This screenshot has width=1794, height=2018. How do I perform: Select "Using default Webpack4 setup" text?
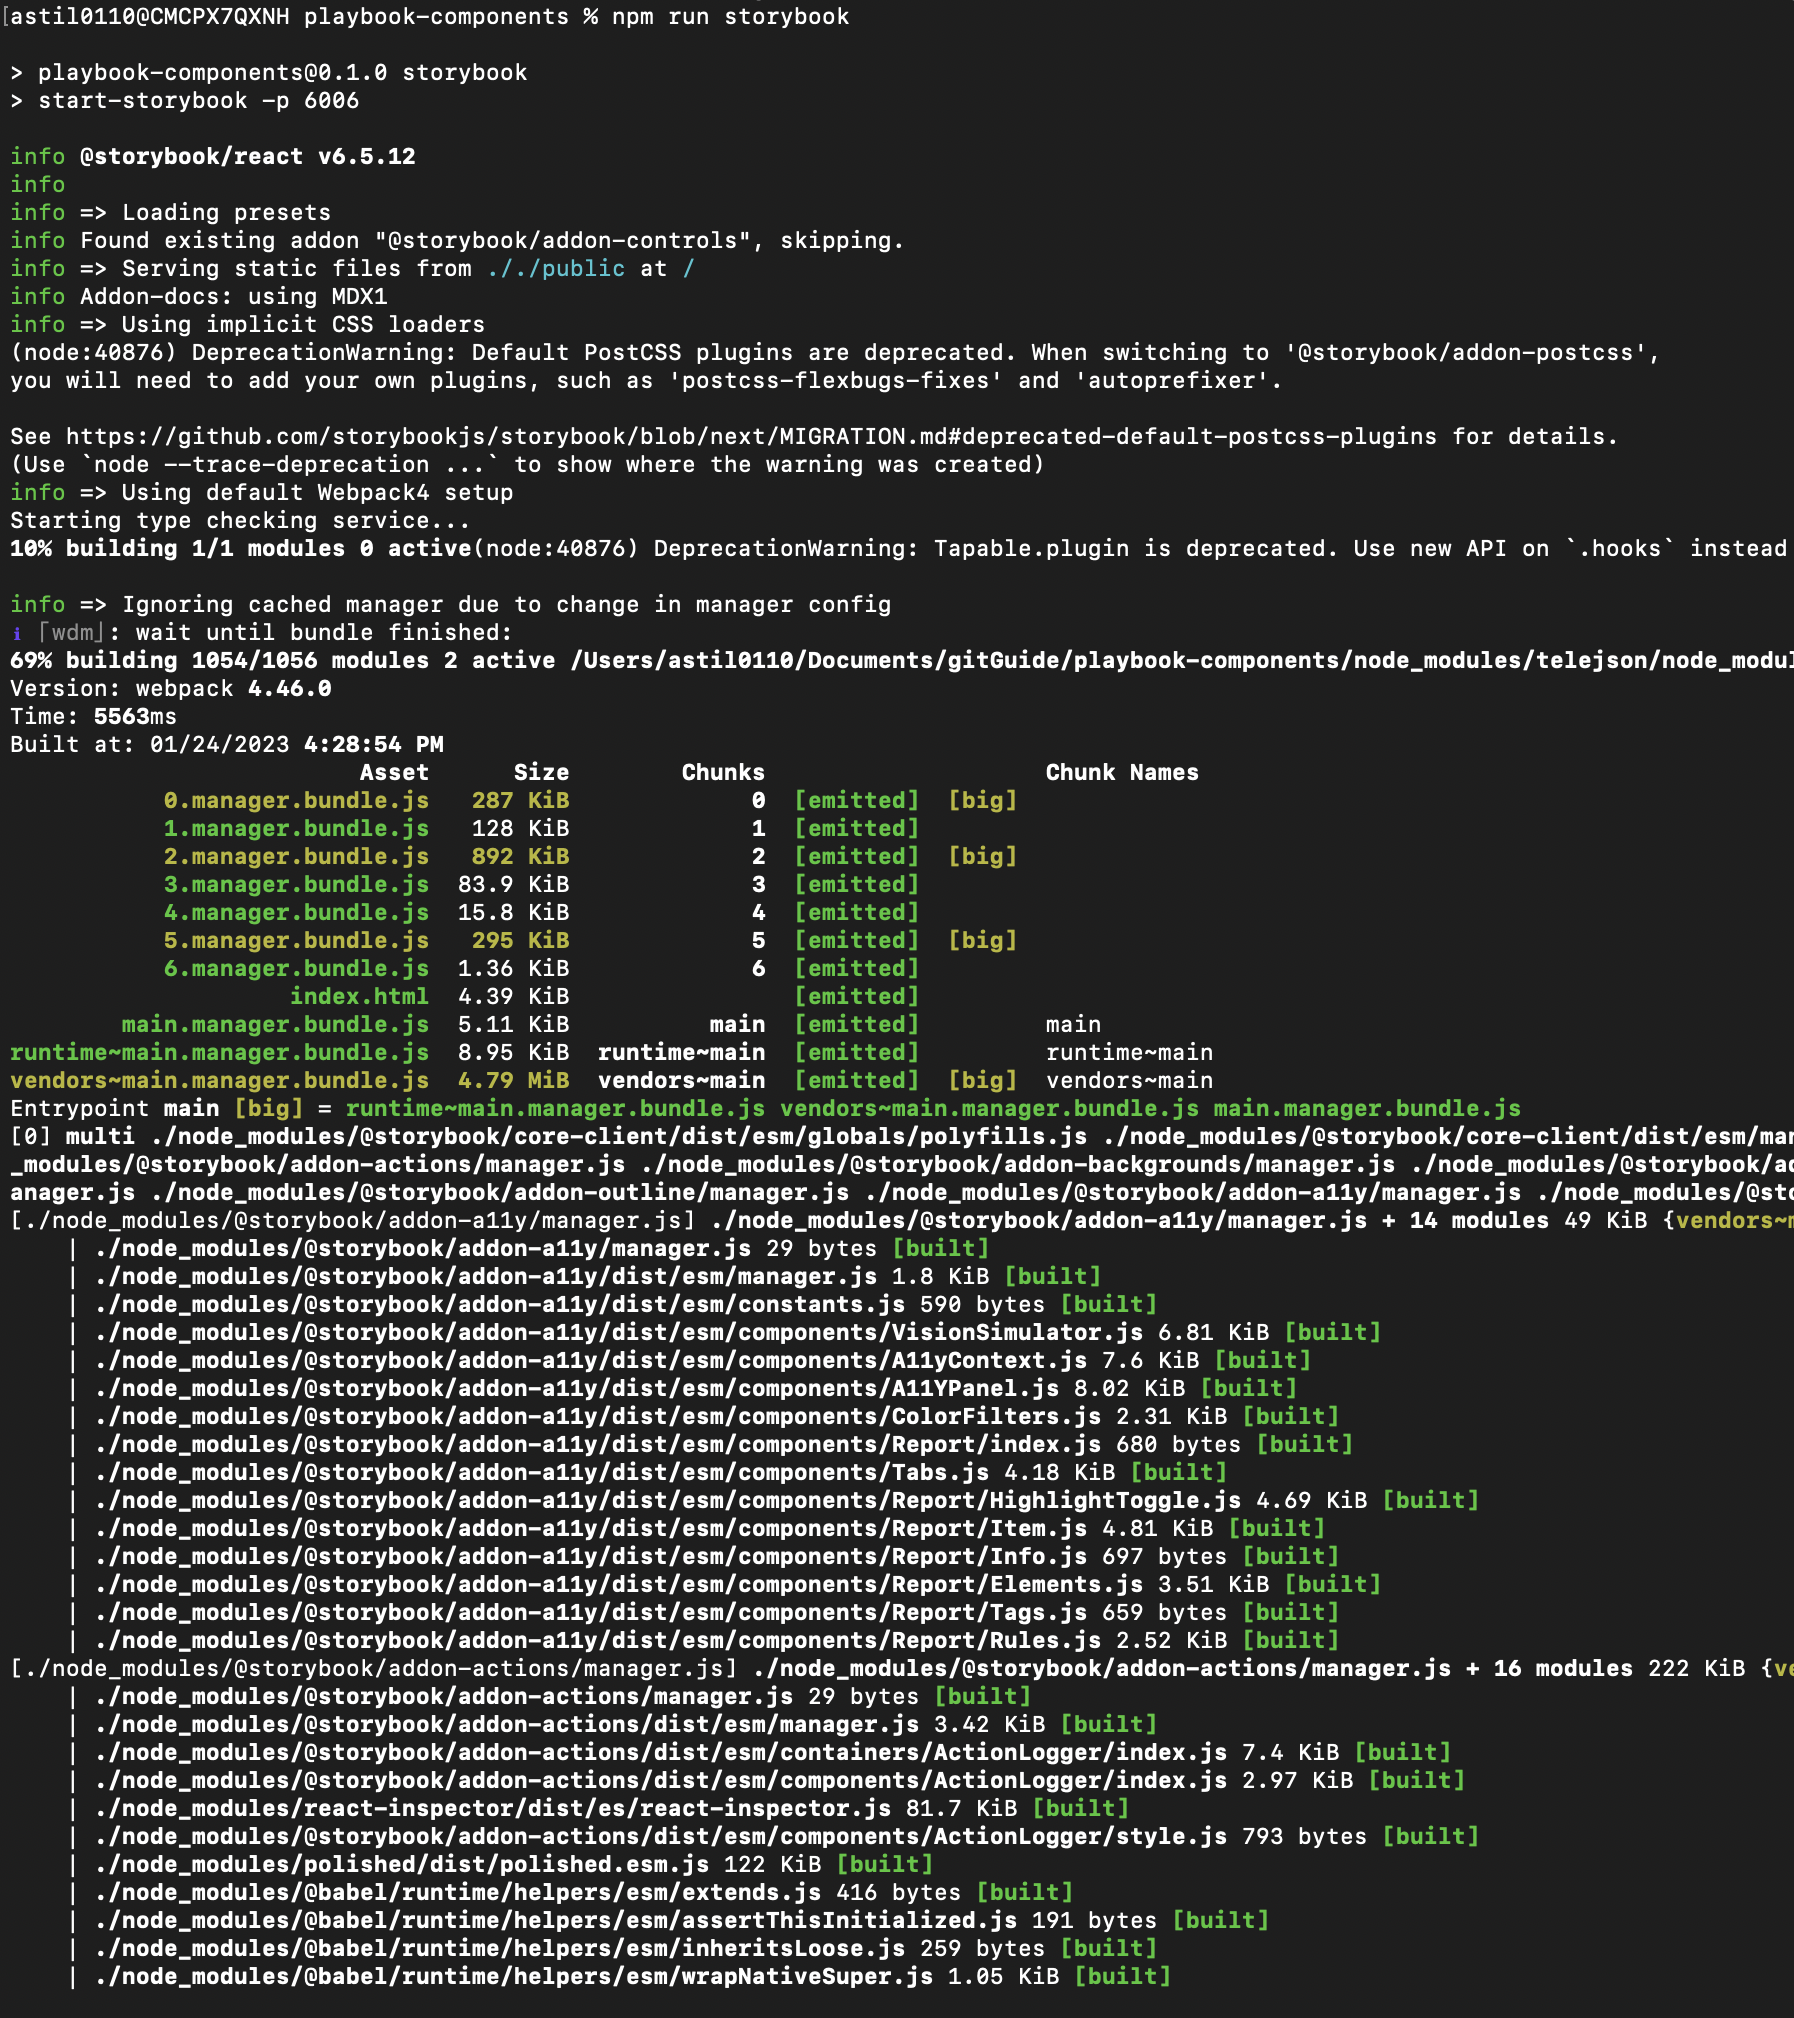click(318, 493)
